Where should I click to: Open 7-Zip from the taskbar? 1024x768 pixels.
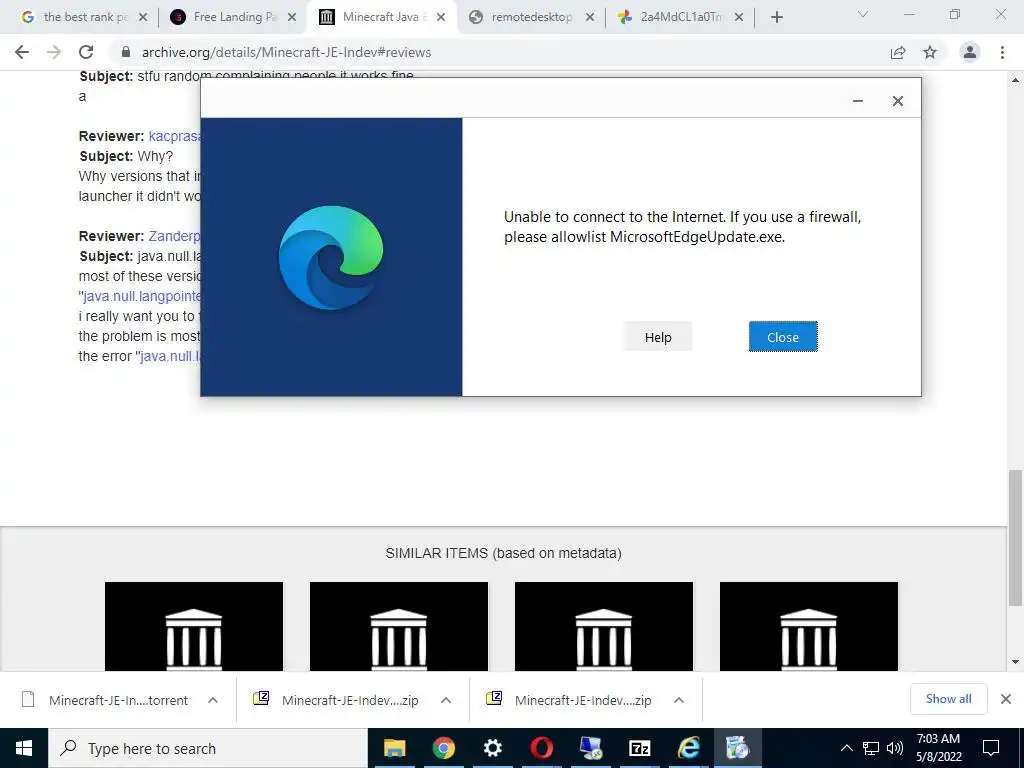pyautogui.click(x=639, y=748)
